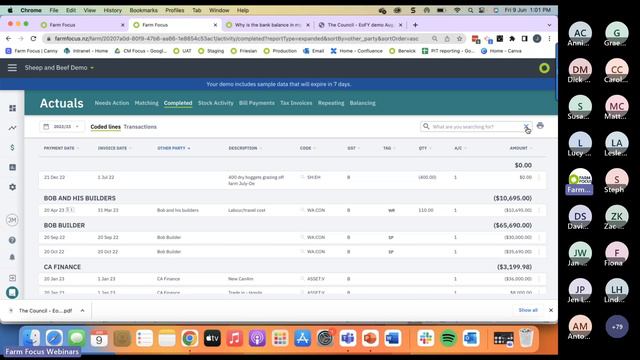Sort by Other Party column
The width and height of the screenshot is (640, 360).
pyautogui.click(x=173, y=148)
